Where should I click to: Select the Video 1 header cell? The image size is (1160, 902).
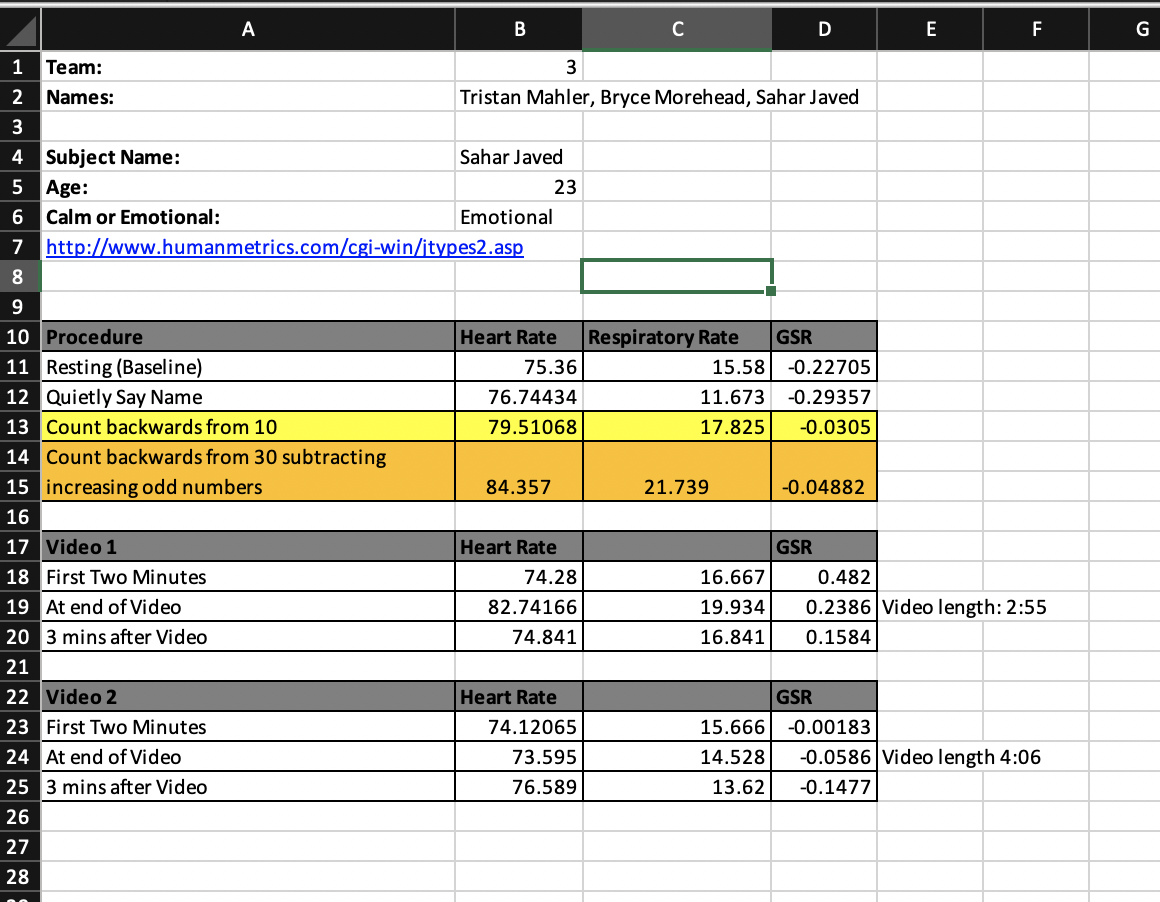coord(249,548)
